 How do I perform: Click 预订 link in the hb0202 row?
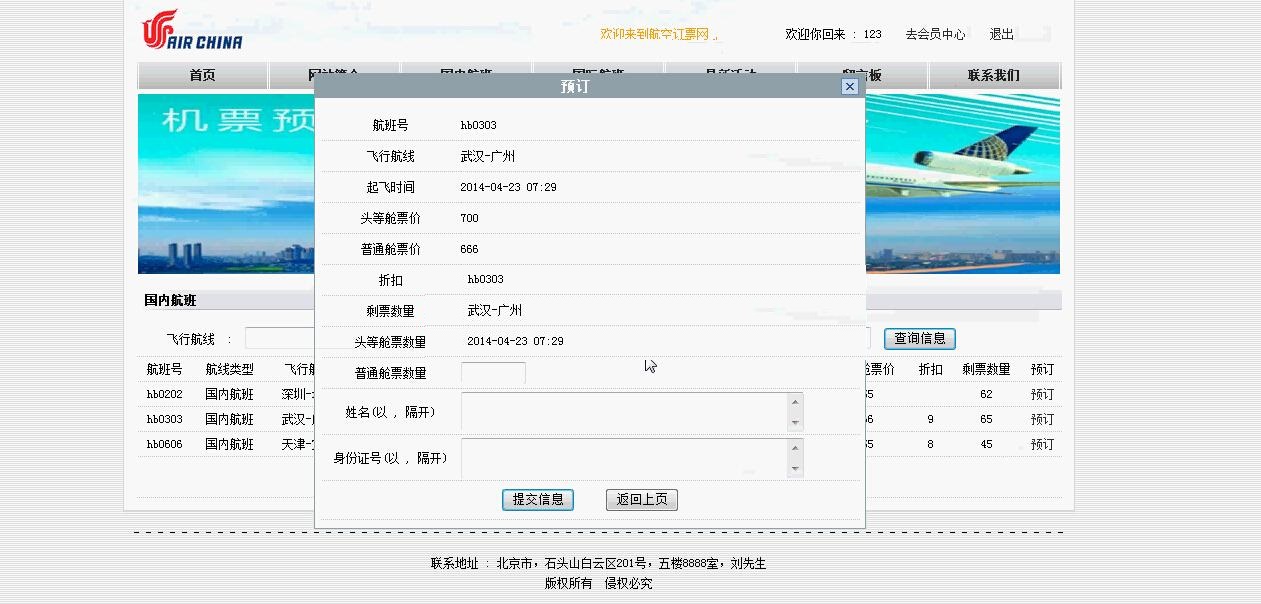(1043, 395)
